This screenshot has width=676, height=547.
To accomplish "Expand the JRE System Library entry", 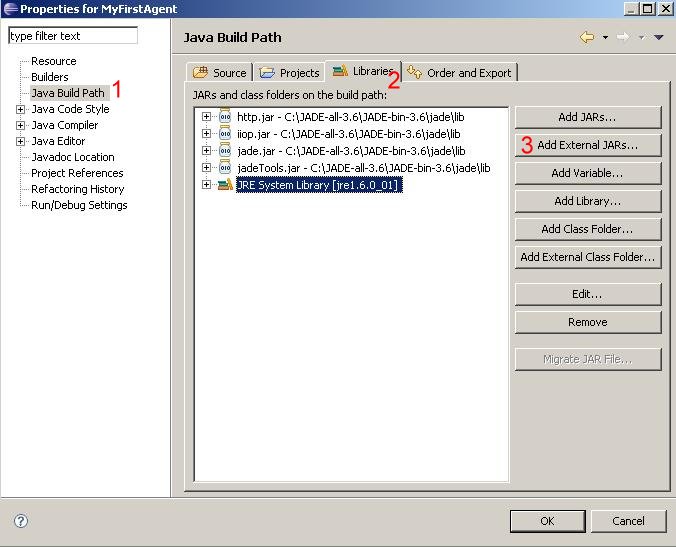I will coord(207,185).
